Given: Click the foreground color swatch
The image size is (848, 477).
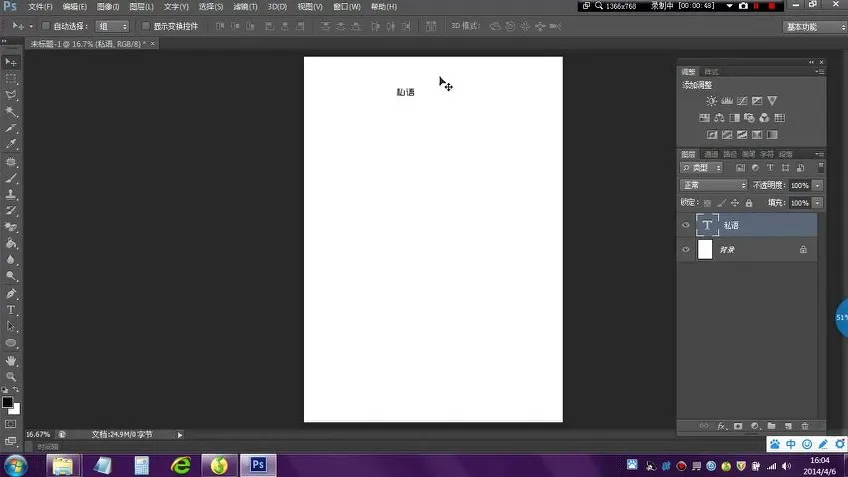Looking at the screenshot, I should pyautogui.click(x=8, y=402).
